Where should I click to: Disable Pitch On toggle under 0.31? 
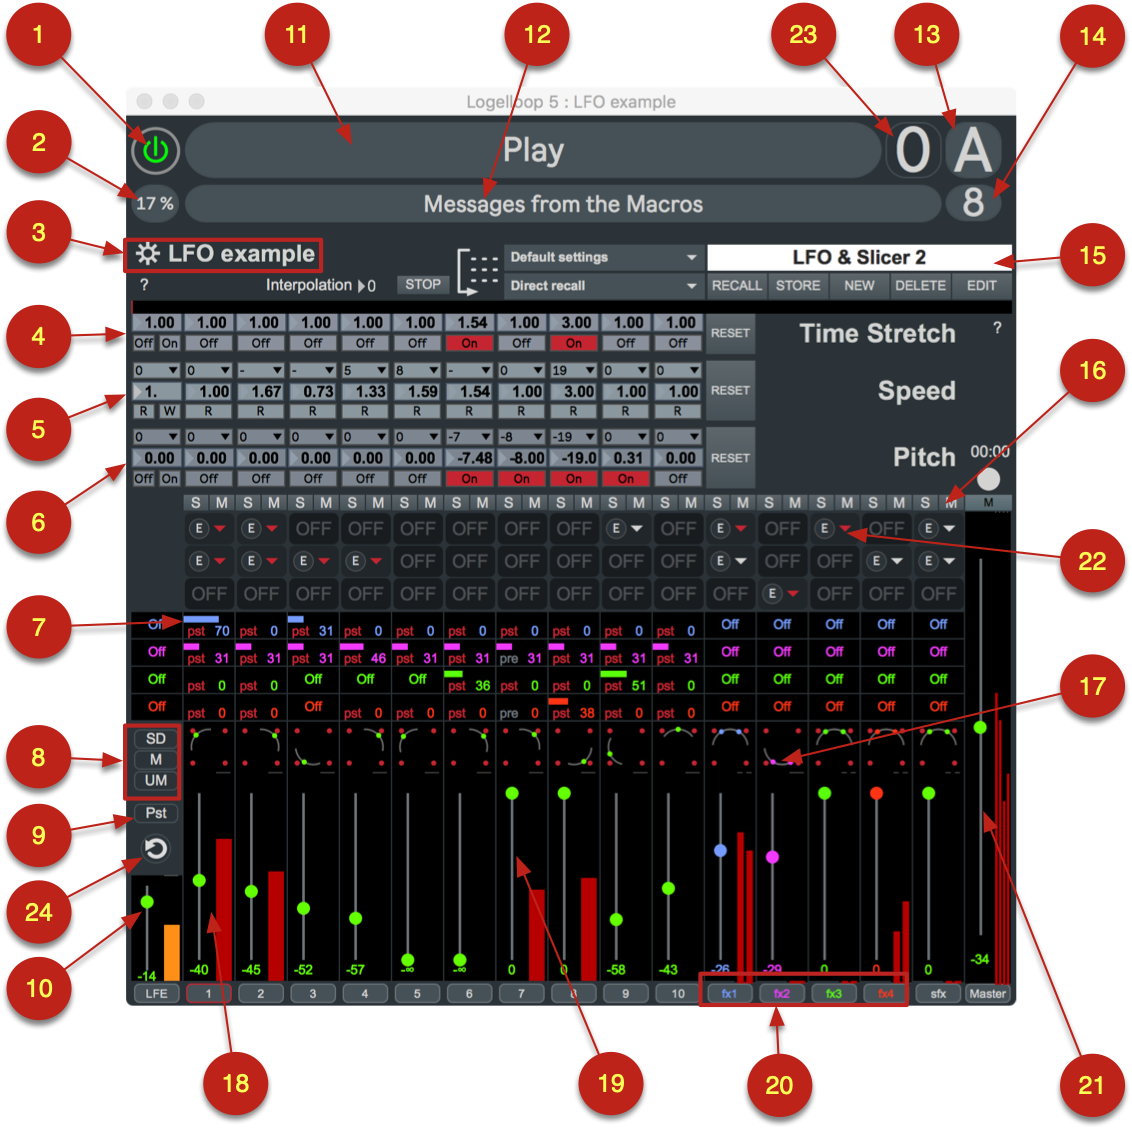coord(625,479)
